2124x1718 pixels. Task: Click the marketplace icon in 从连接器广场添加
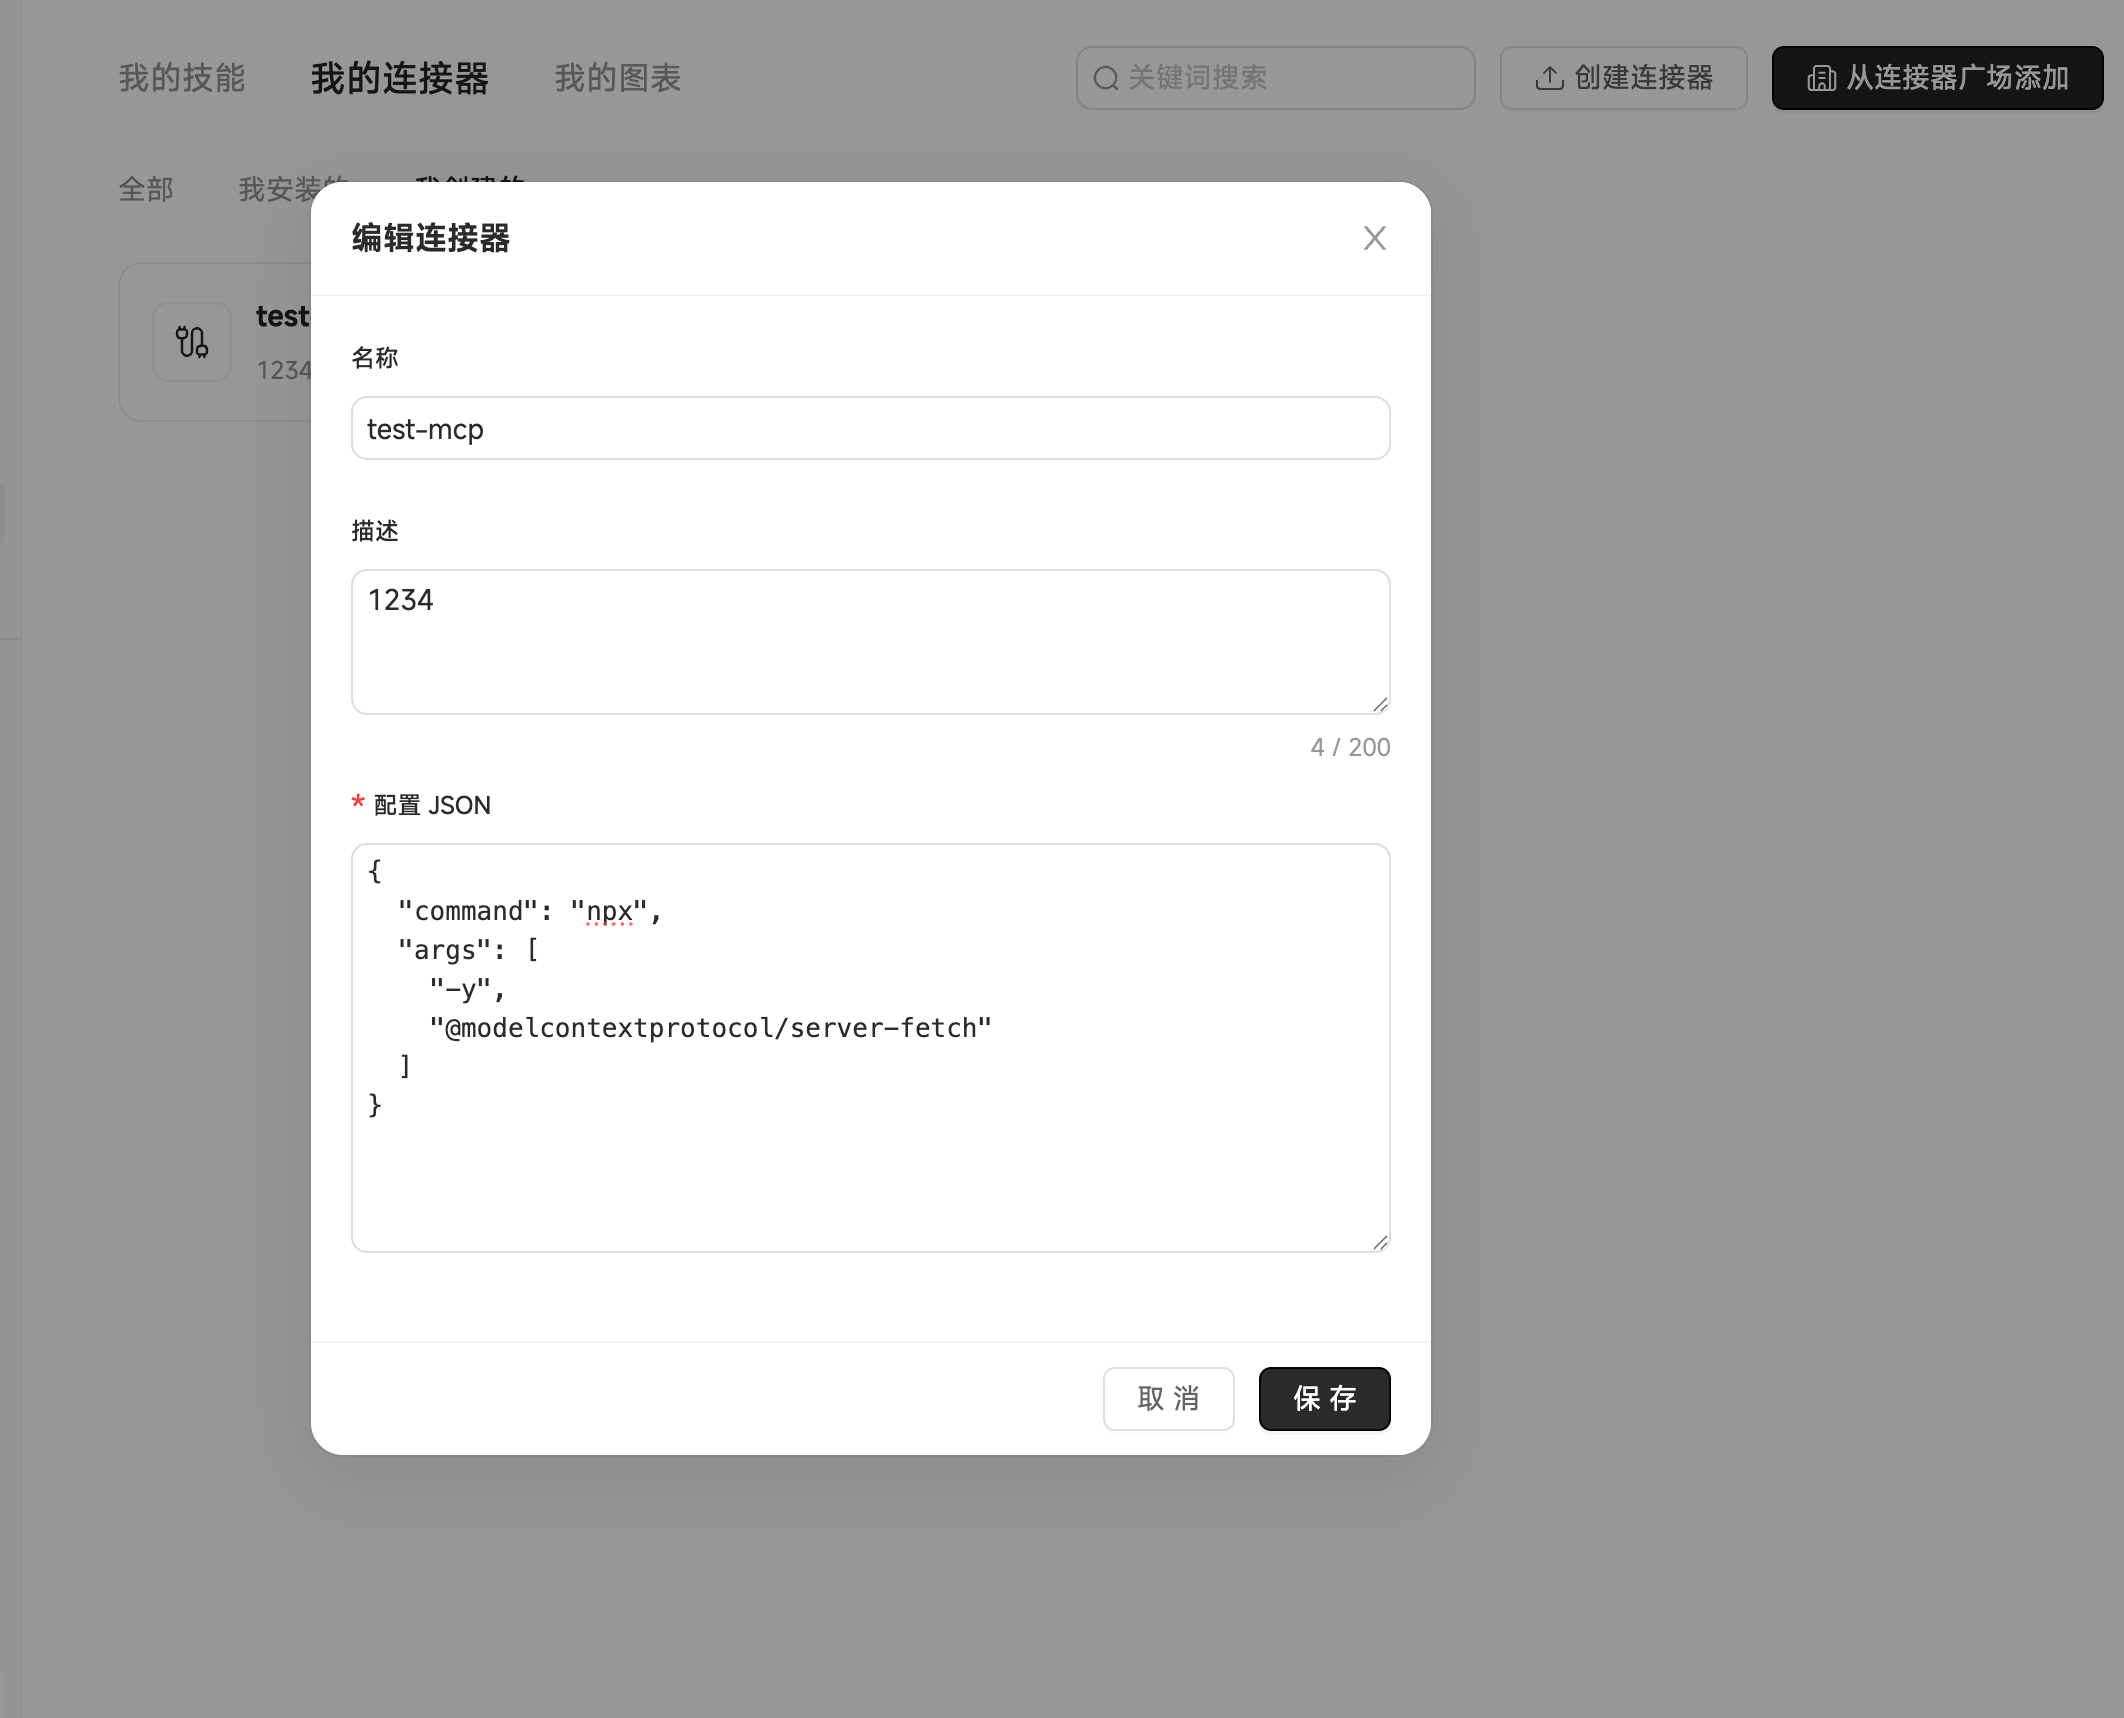(x=1821, y=78)
